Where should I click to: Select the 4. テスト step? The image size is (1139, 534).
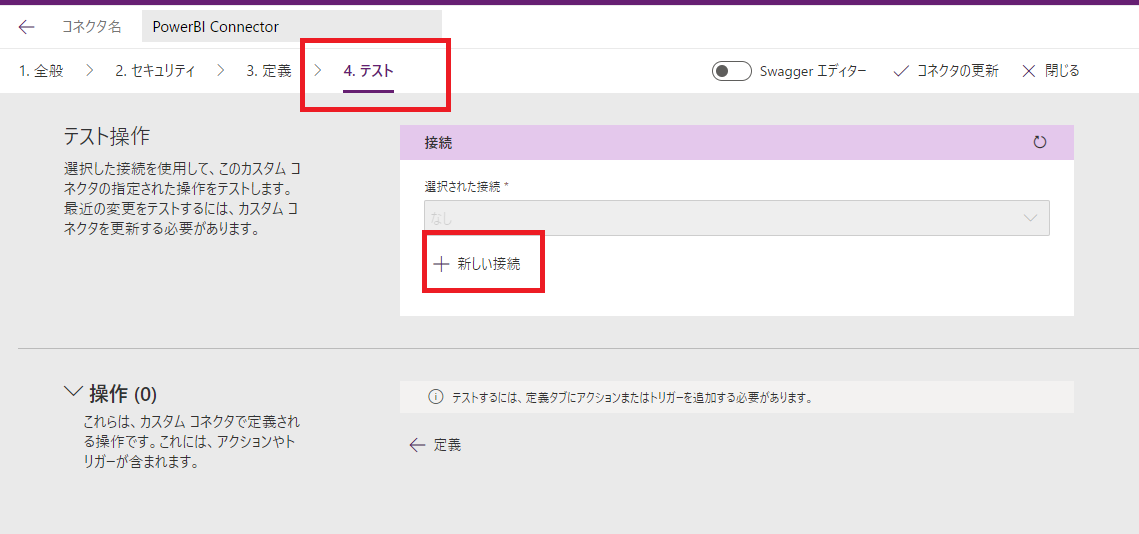tap(368, 71)
